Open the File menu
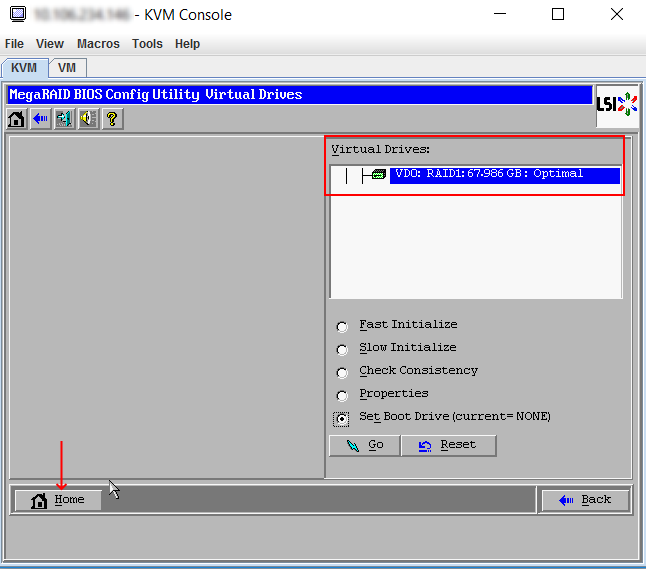Image resolution: width=646 pixels, height=569 pixels. 14,44
